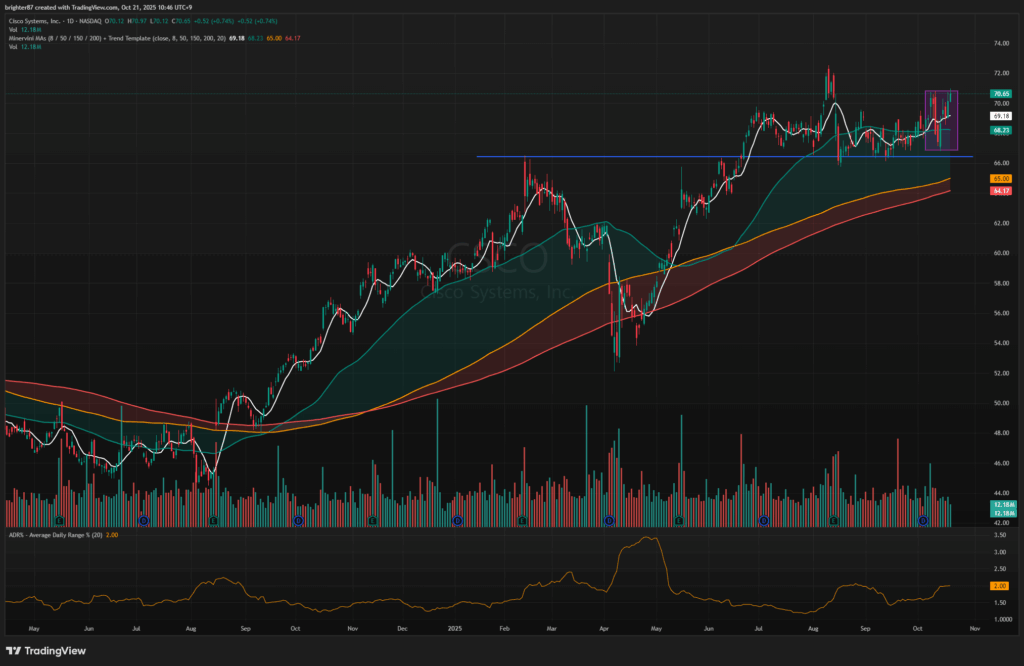Click the earnings marker below mid-February 2025
The image size is (1024, 666).
pos(523,521)
